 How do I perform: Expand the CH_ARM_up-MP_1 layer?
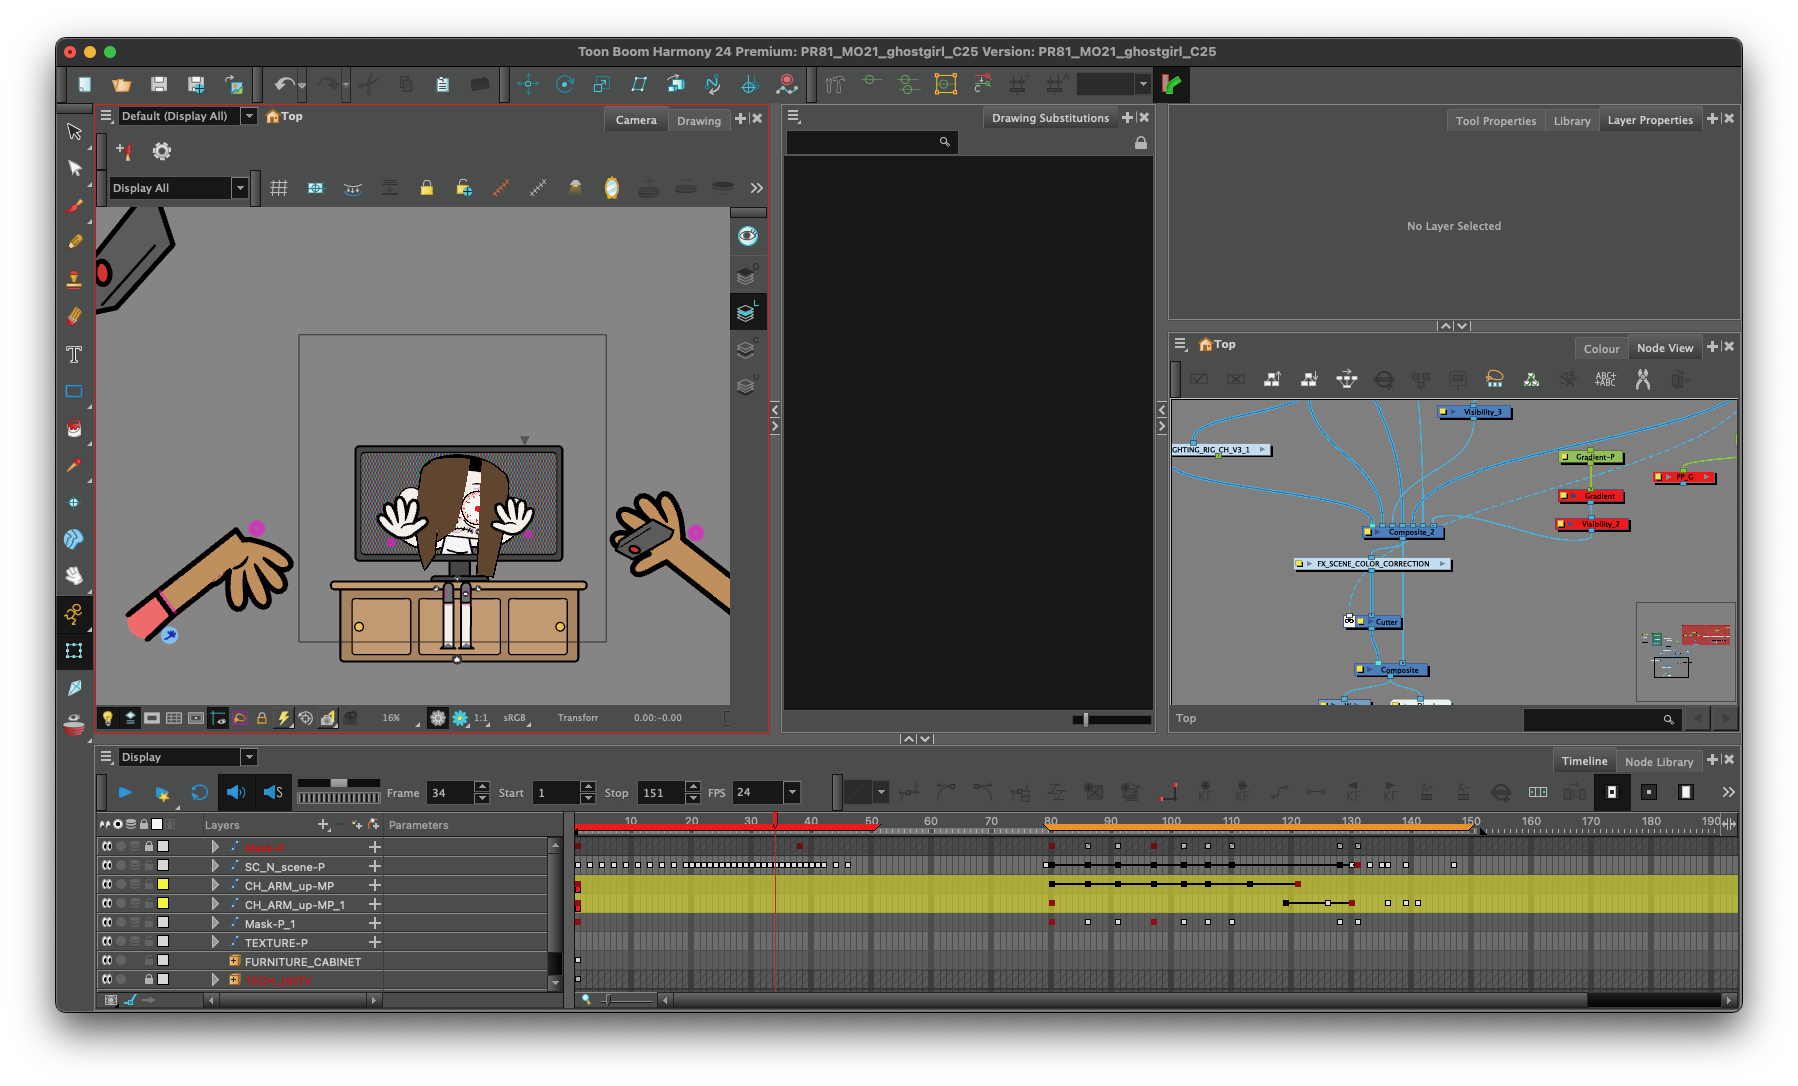tap(215, 904)
